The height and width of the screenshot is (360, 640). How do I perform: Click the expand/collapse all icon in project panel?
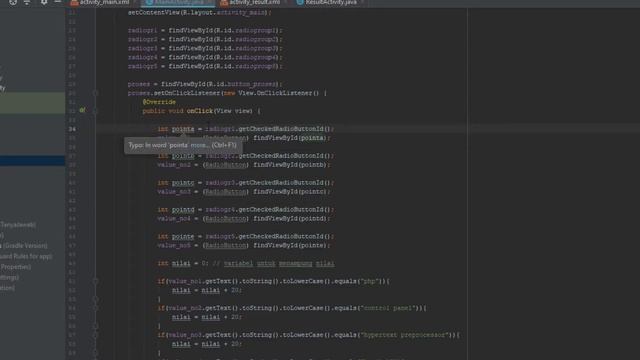[27, 2]
